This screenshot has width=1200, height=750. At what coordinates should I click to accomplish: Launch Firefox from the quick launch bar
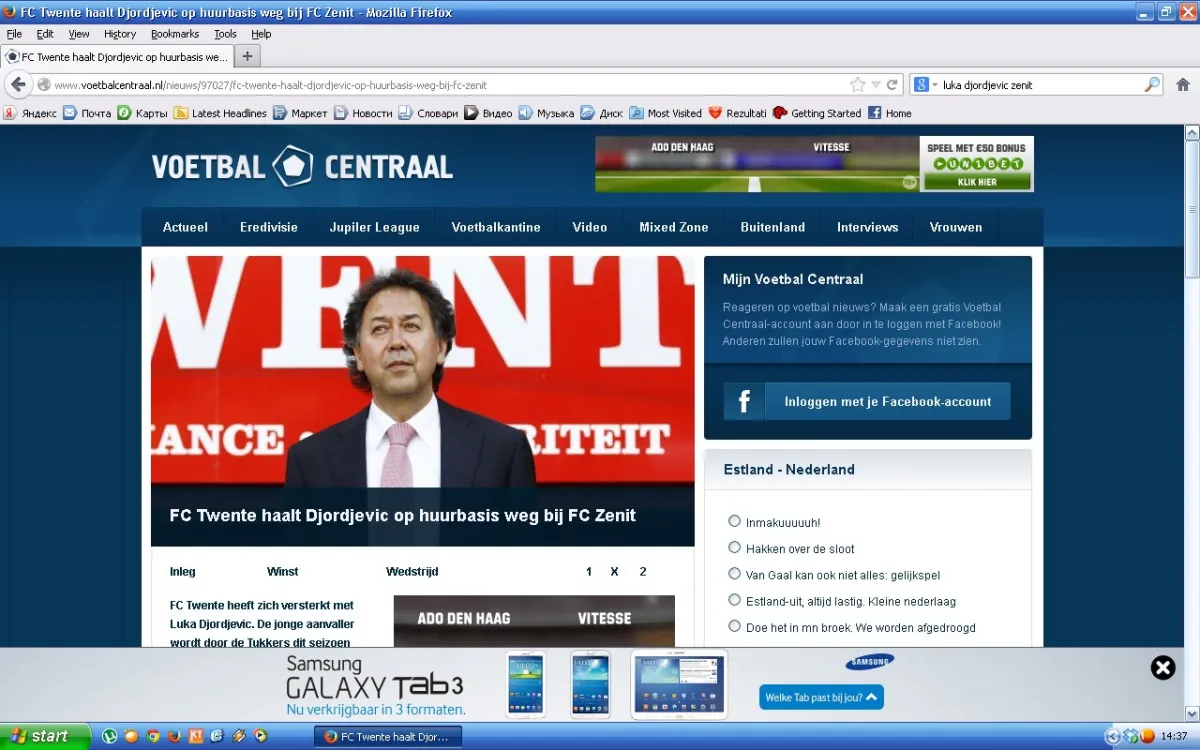click(x=174, y=736)
